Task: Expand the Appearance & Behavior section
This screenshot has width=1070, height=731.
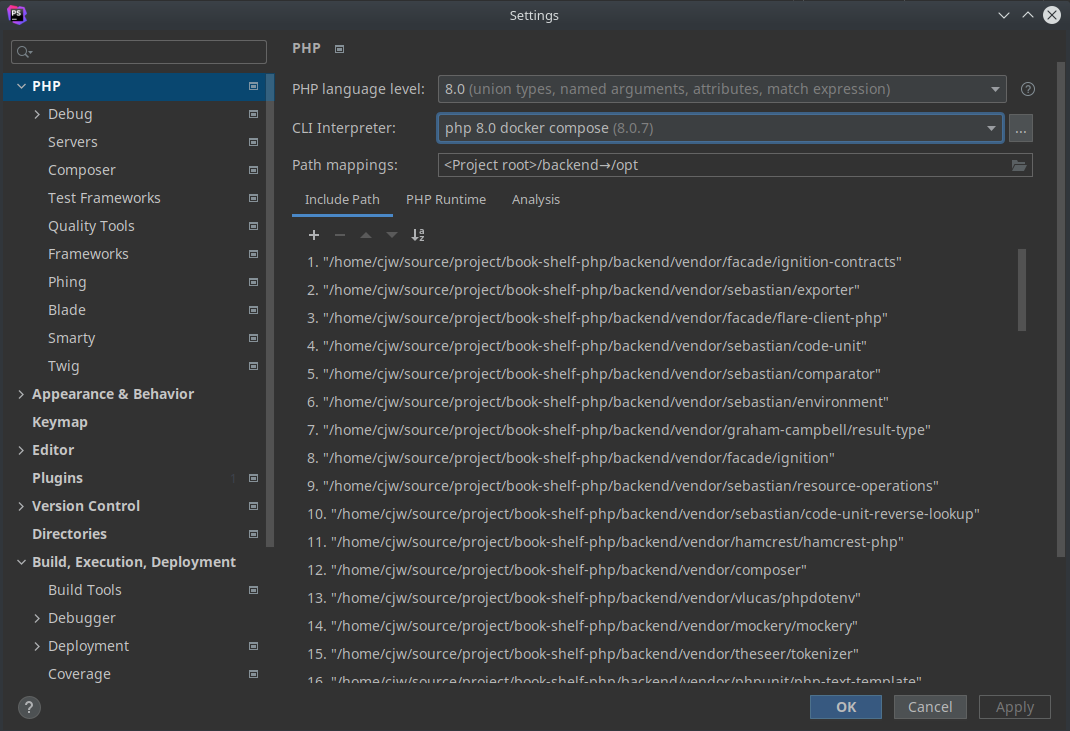Action: 21,394
